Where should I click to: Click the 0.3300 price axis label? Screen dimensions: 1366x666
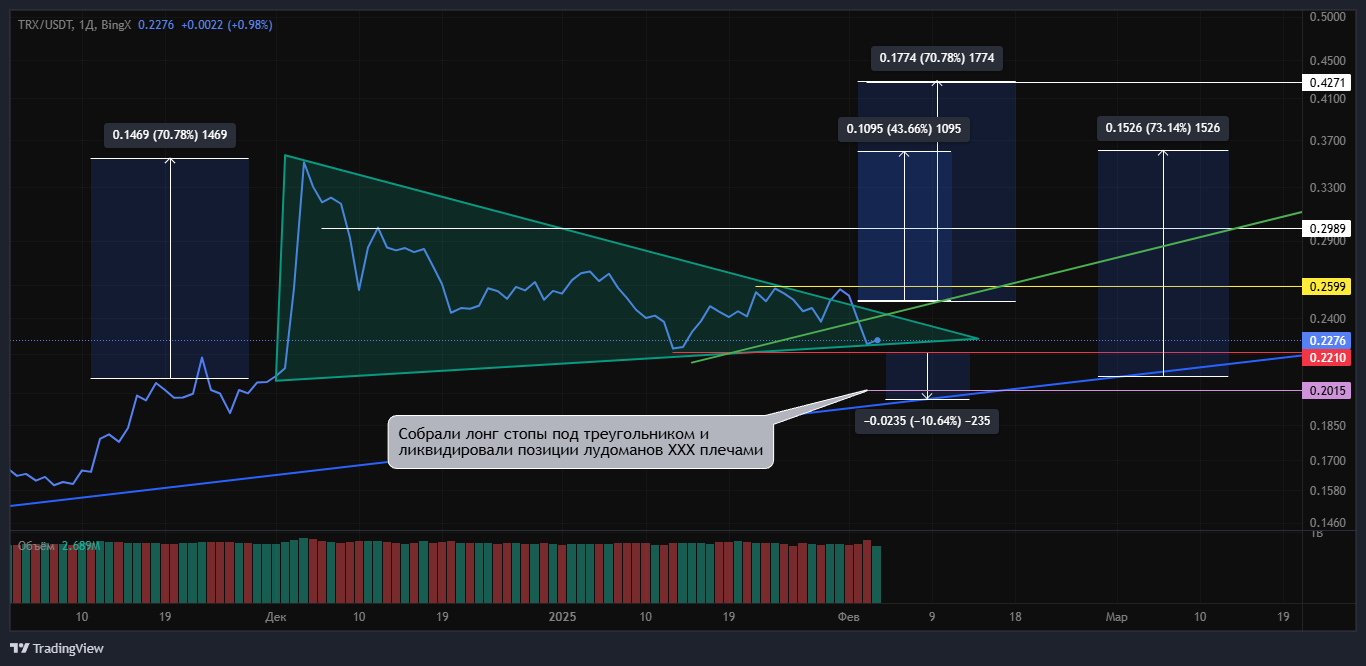point(1327,188)
